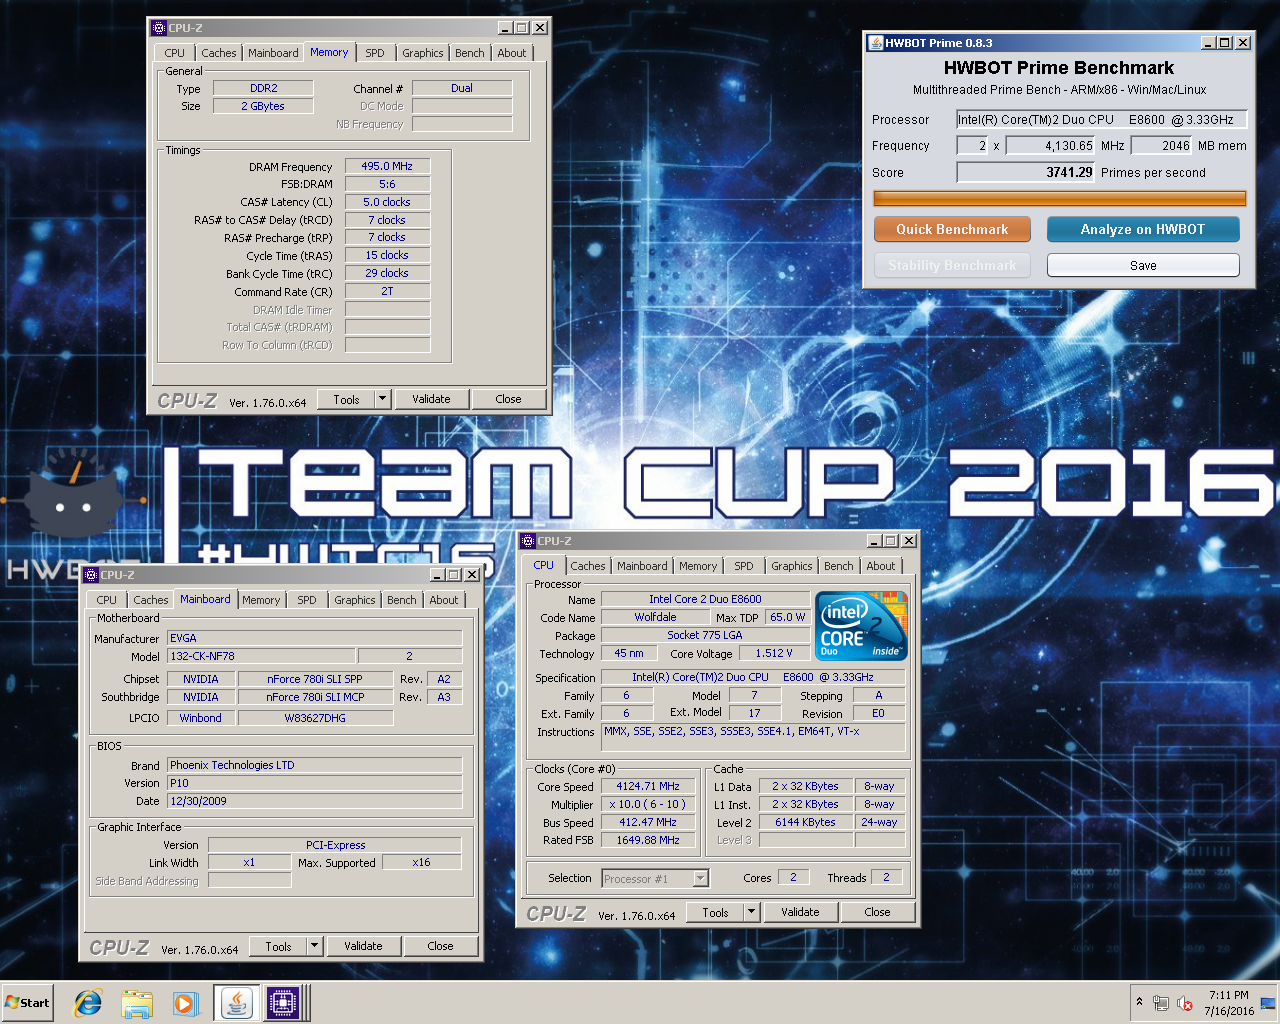Click title bar icon of Memory CPU-Z window
The width and height of the screenshot is (1280, 1024).
tap(160, 28)
